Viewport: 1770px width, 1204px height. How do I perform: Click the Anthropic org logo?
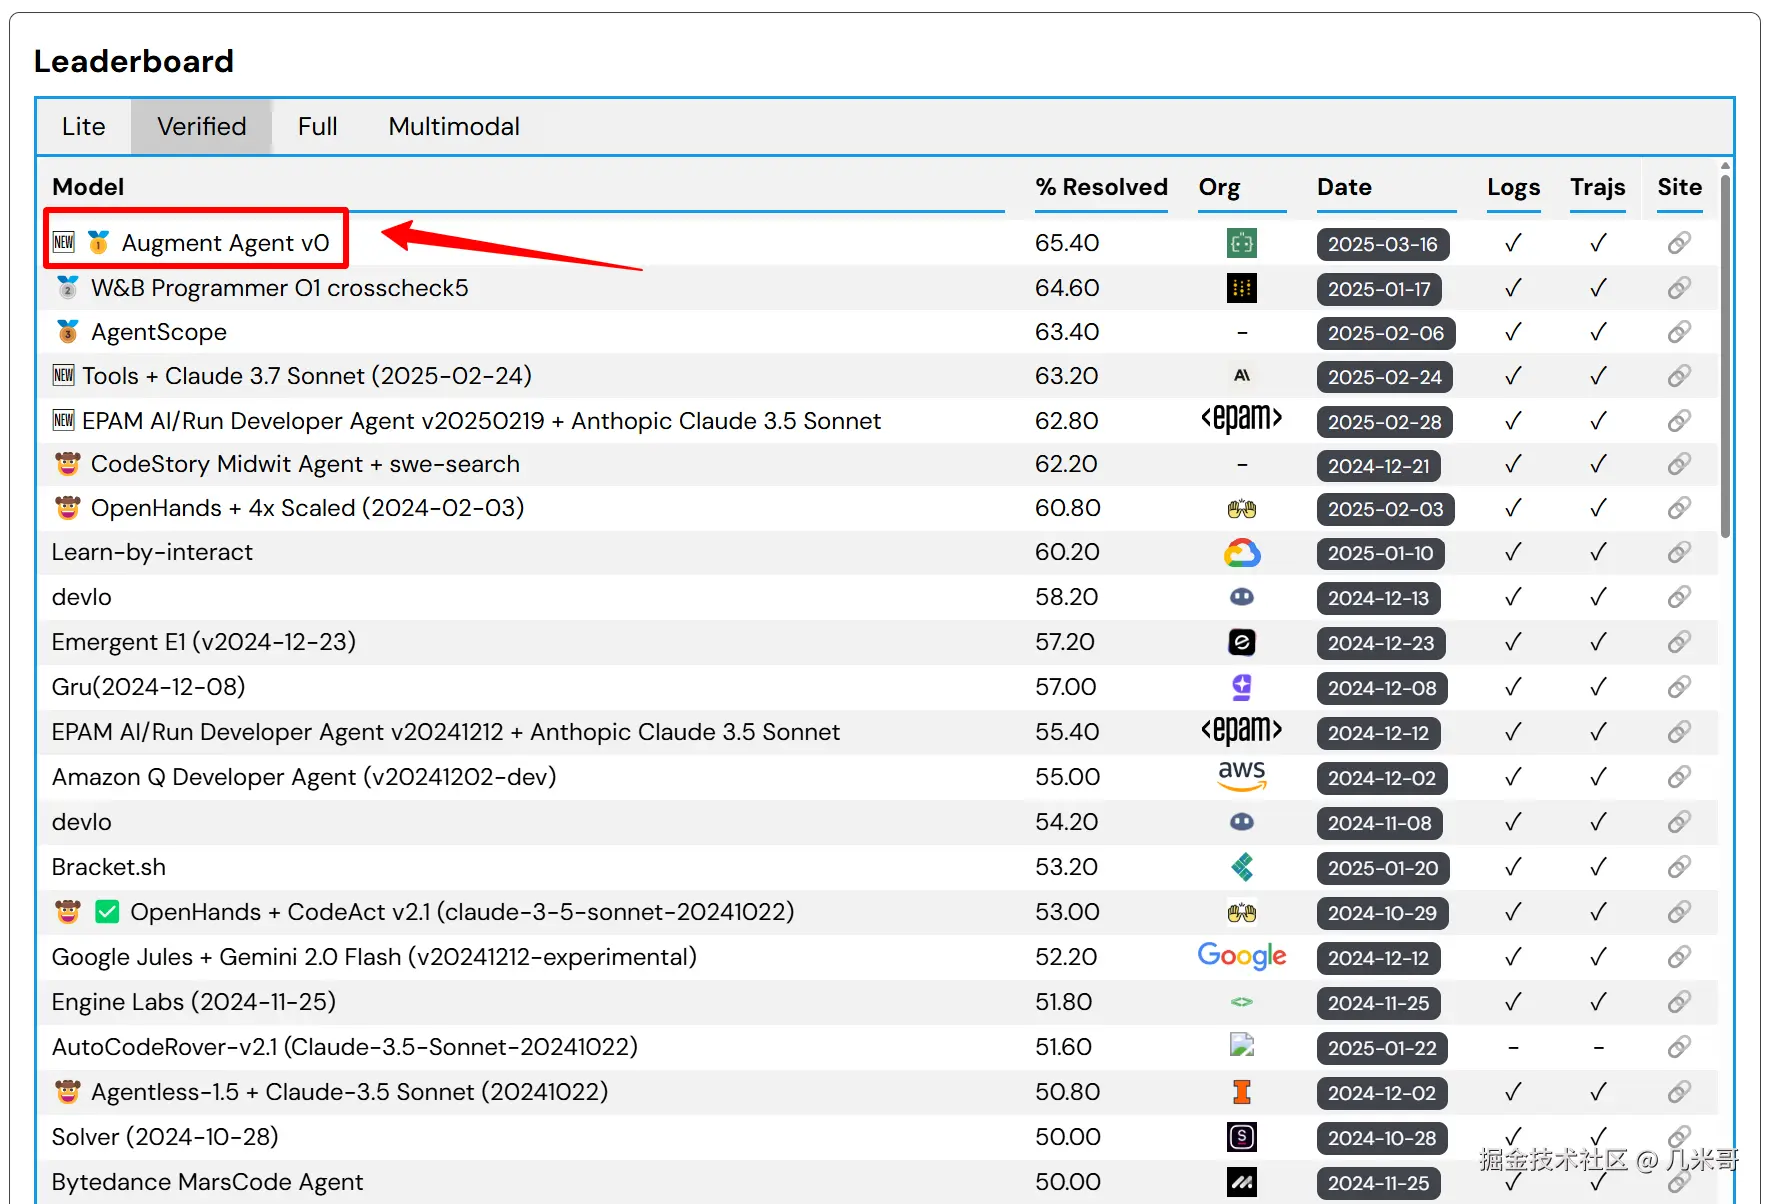[1242, 376]
